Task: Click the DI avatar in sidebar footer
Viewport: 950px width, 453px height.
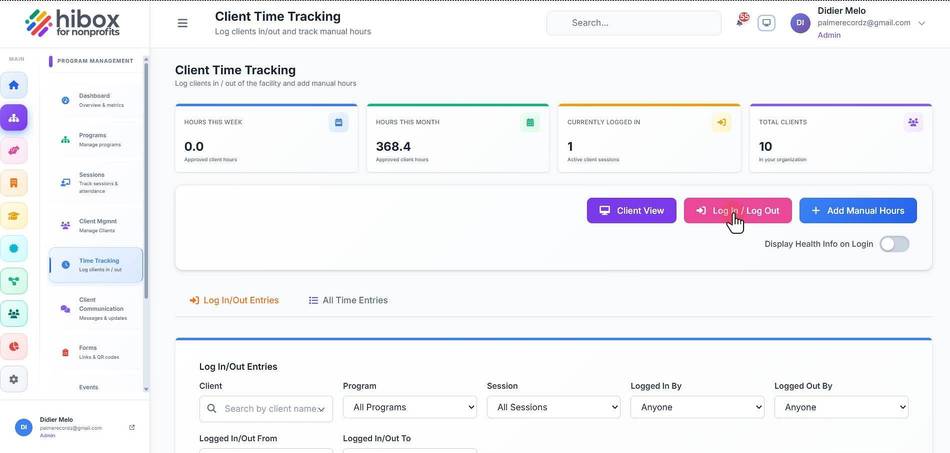Action: (x=24, y=427)
